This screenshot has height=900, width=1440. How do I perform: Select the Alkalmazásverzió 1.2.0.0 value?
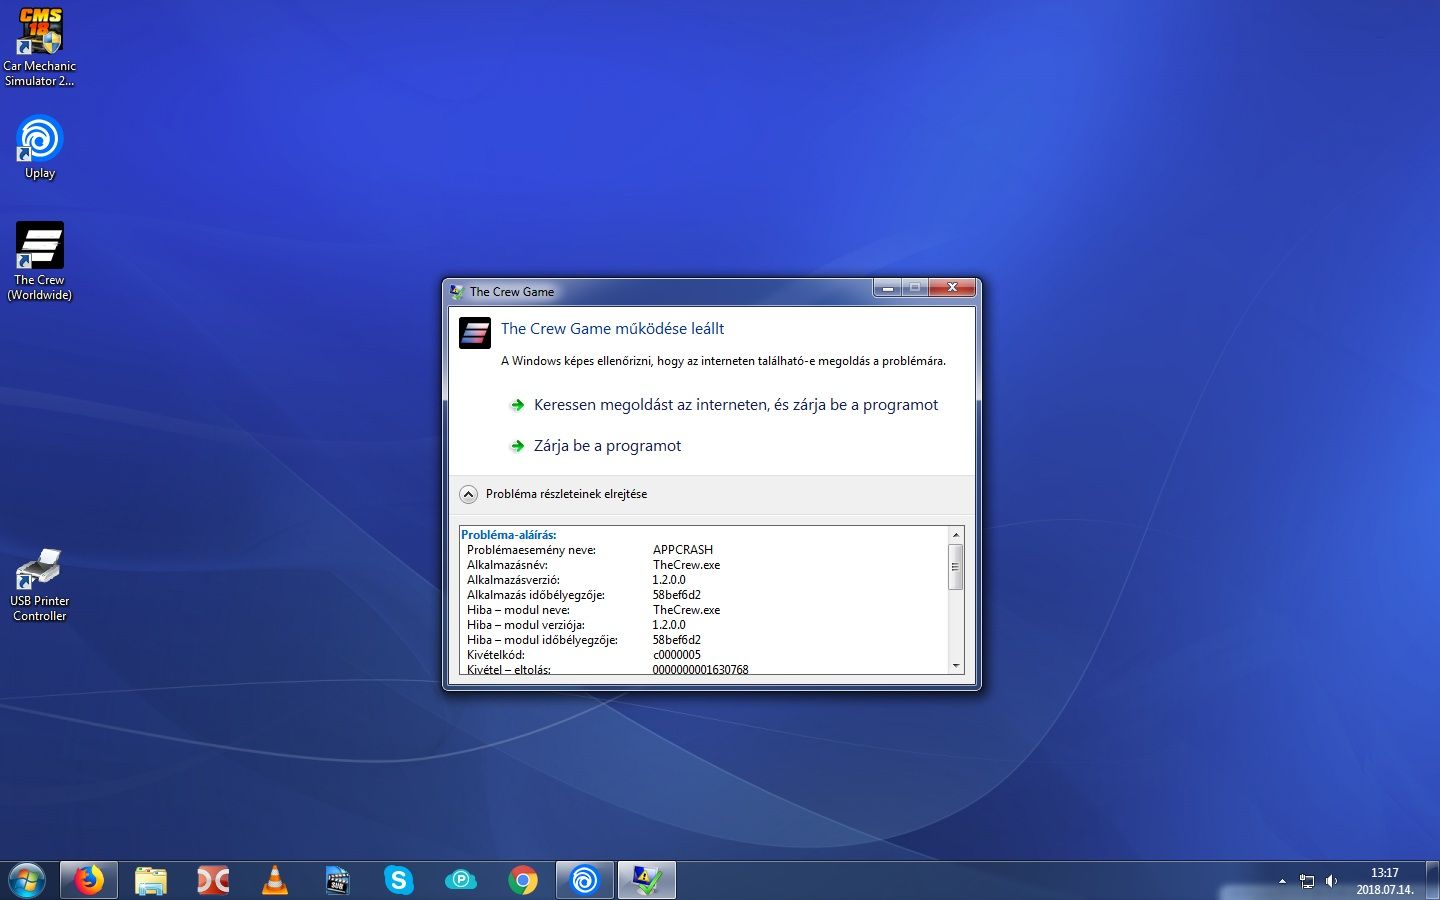(669, 580)
